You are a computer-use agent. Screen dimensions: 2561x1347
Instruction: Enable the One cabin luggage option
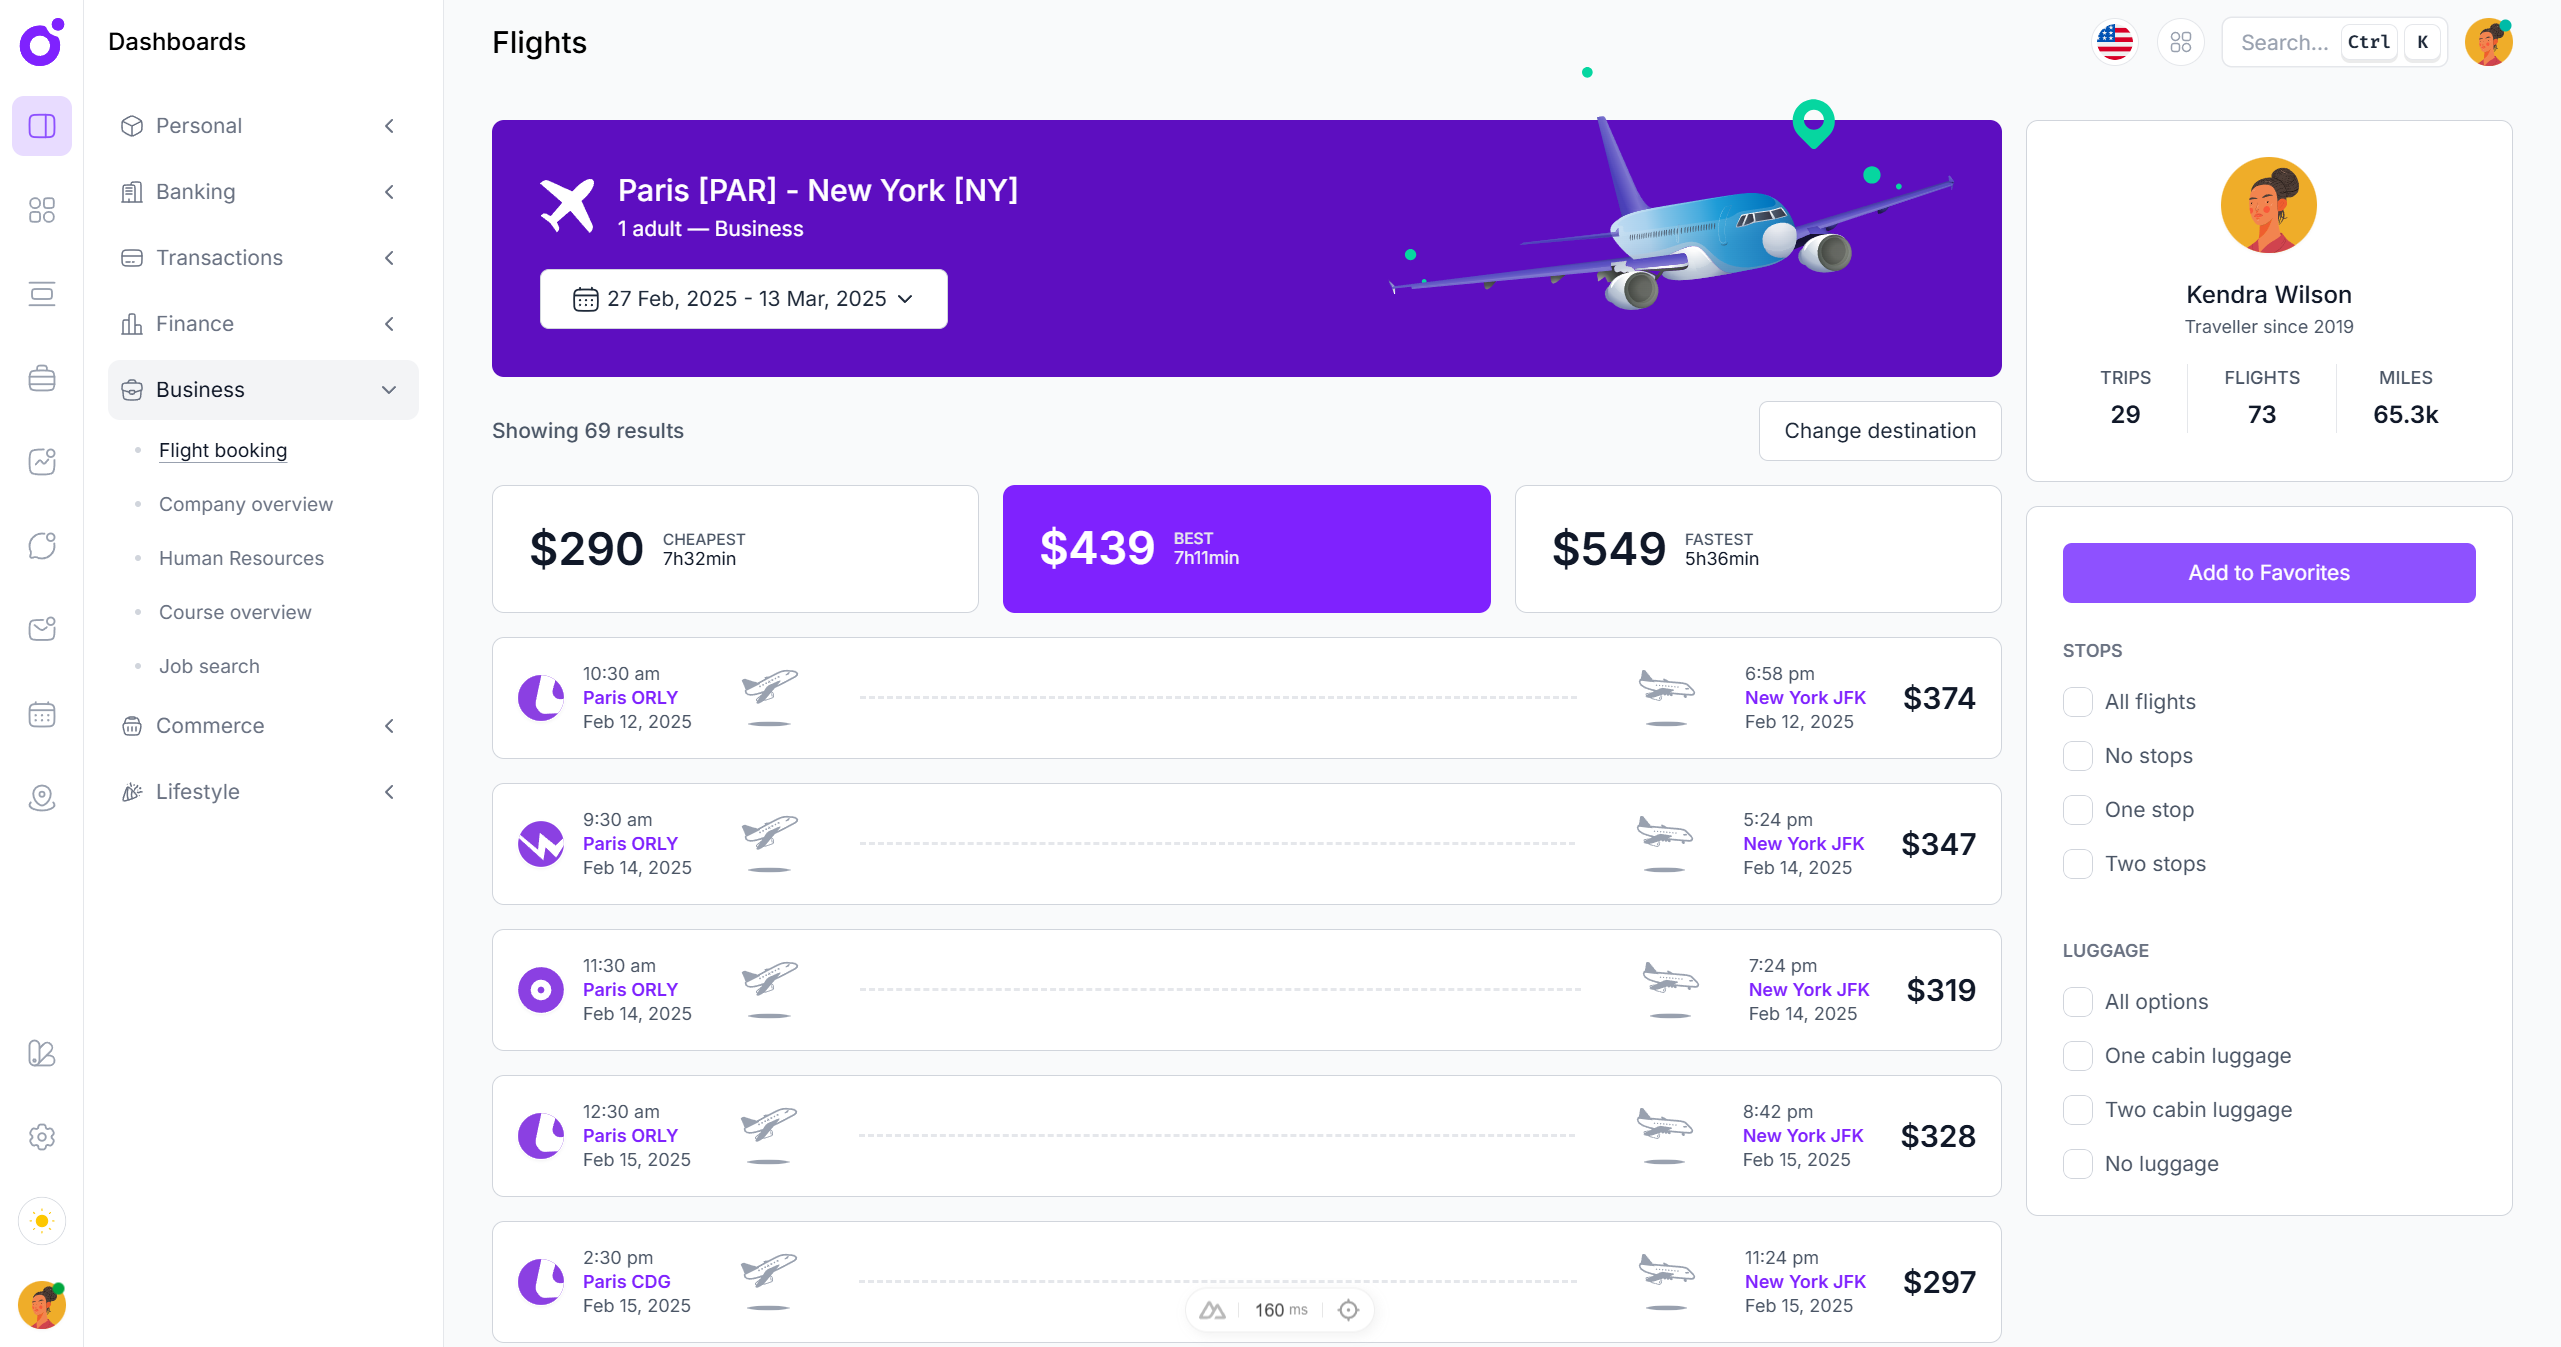pos(2078,1055)
